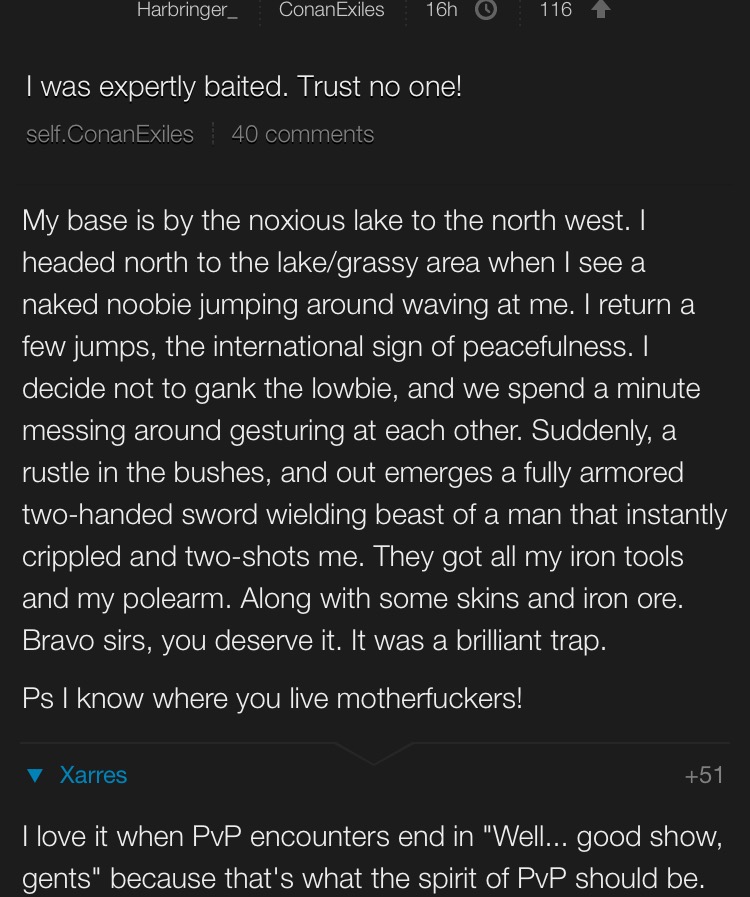The width and height of the screenshot is (750, 897).
Task: Tap the line starting "rustle in the bushes"
Action: click(353, 473)
